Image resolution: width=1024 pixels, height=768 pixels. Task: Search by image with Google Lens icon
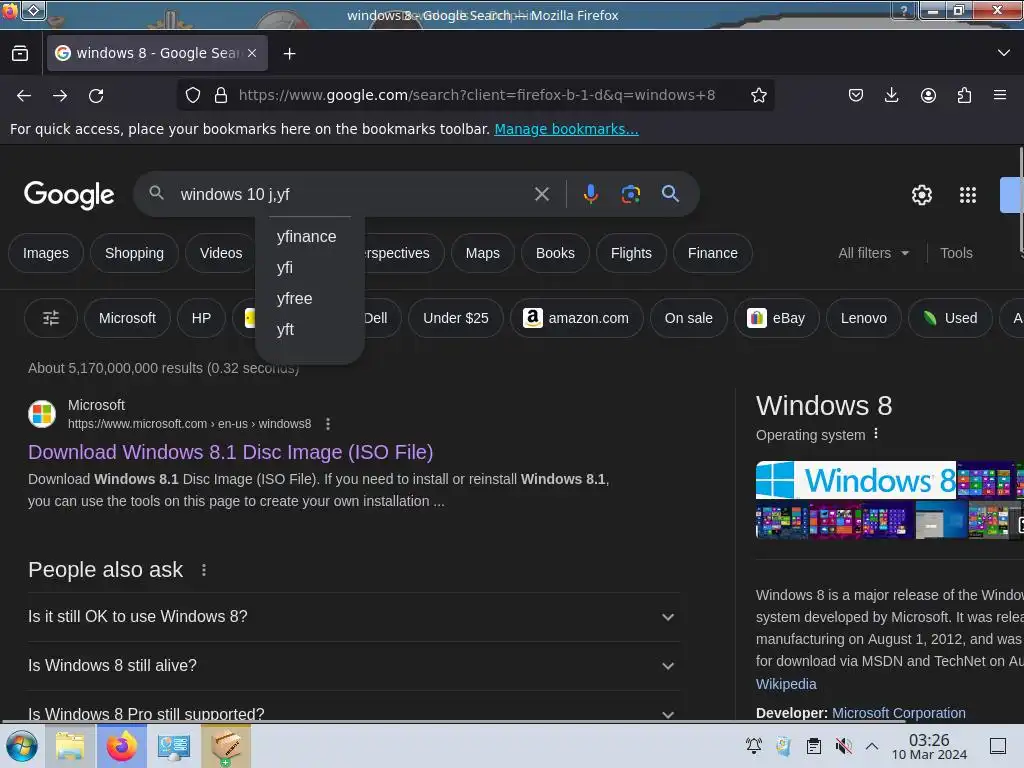coord(630,194)
